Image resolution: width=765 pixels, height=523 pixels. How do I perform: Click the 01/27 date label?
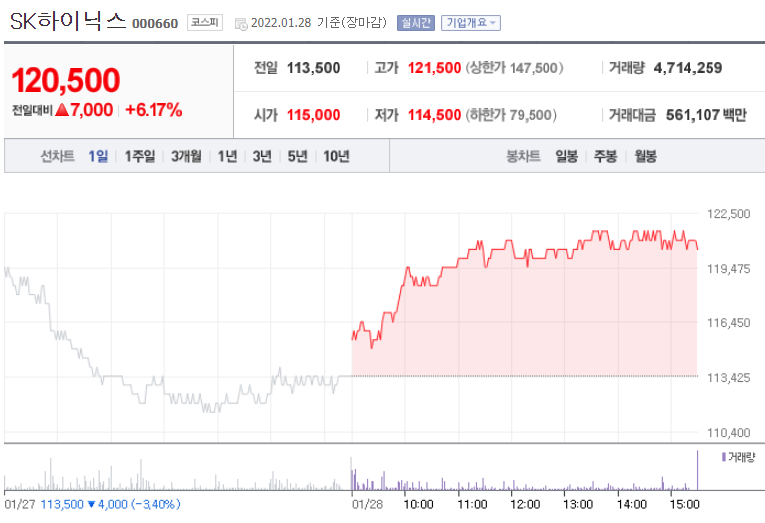[20, 504]
